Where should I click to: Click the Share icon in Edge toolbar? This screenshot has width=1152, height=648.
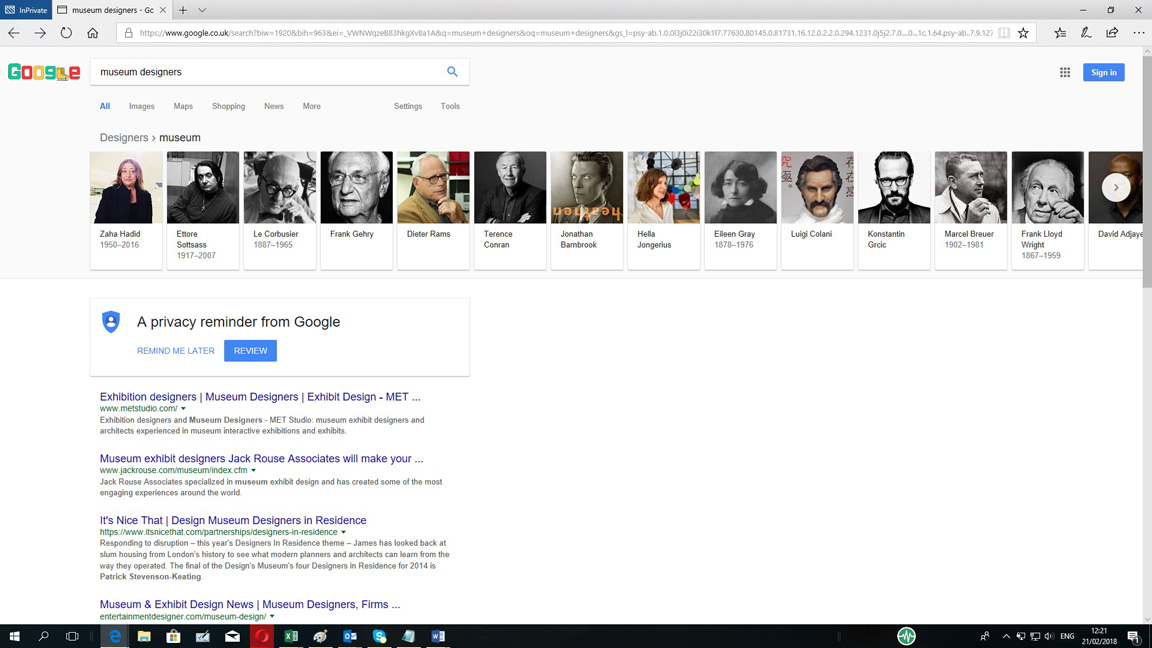[1112, 33]
